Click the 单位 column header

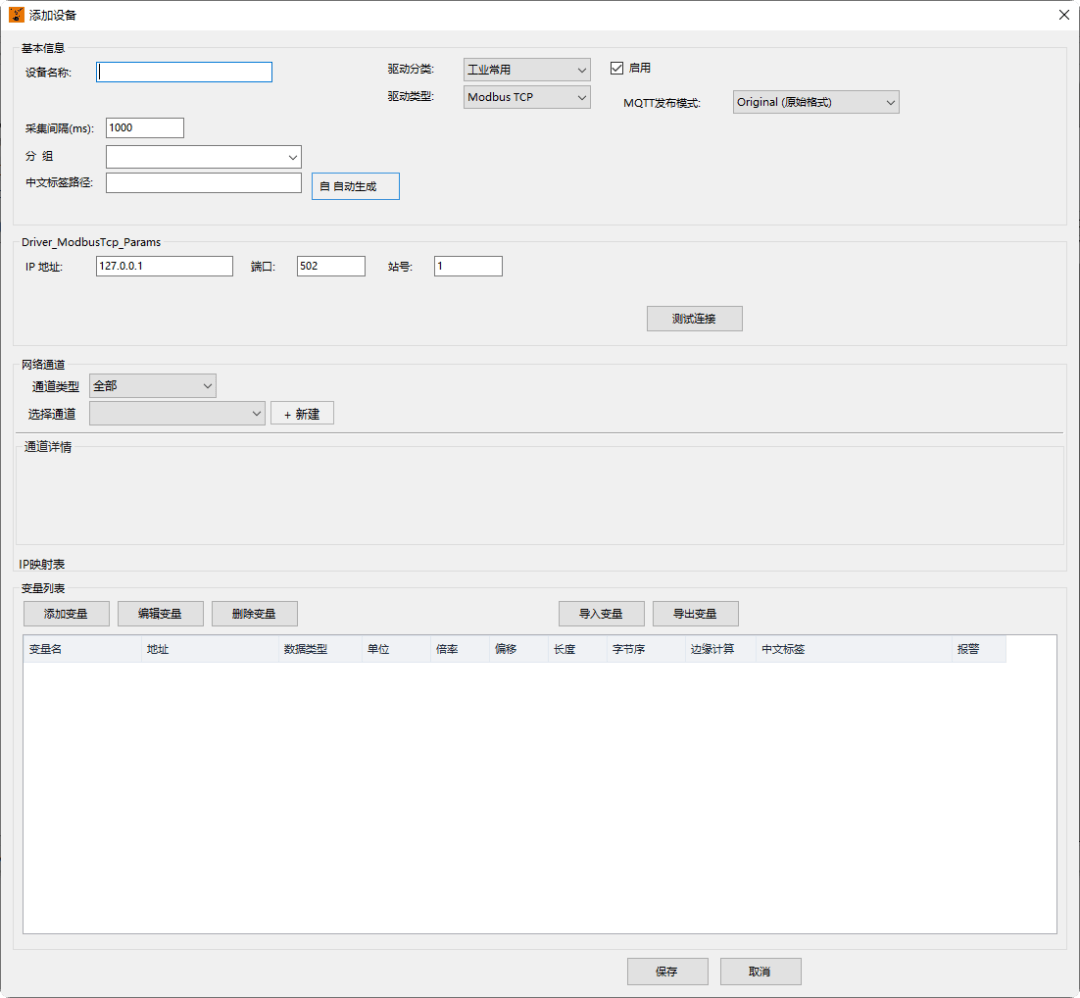click(396, 649)
